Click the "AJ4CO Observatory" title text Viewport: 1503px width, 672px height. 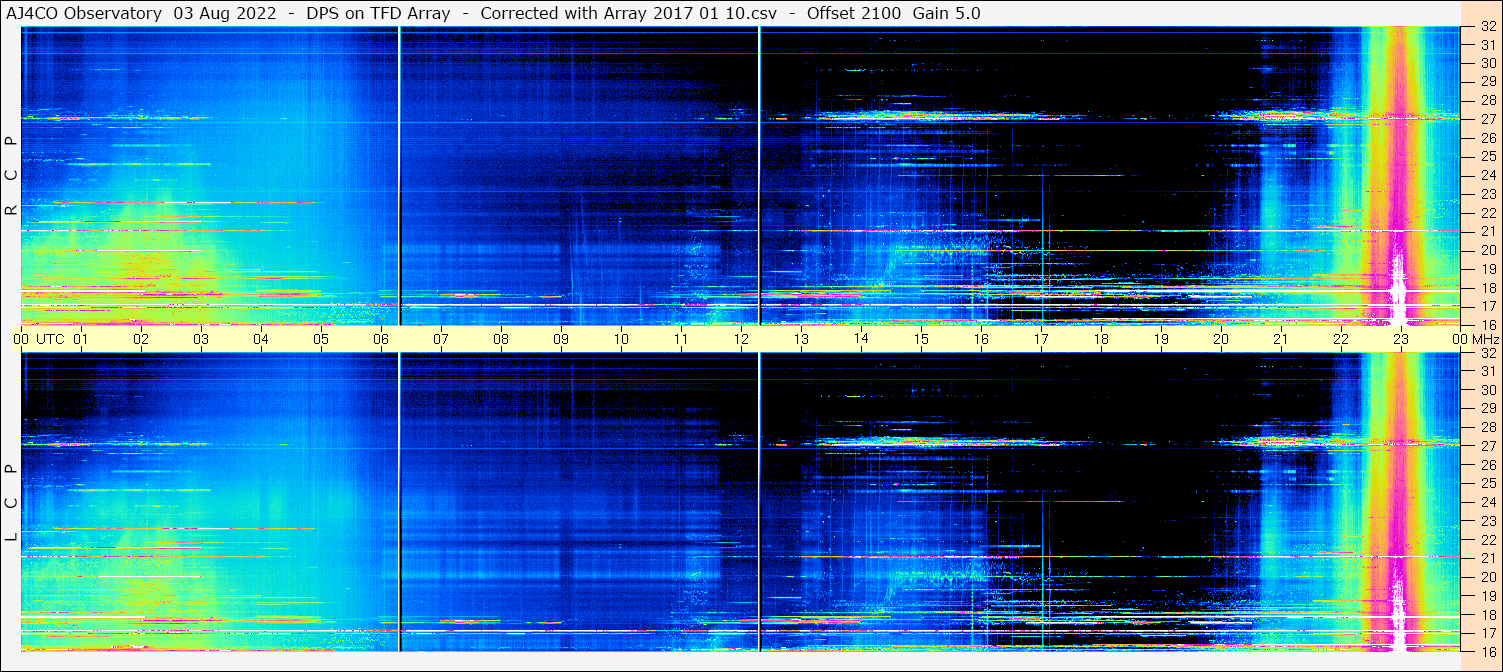tap(85, 13)
